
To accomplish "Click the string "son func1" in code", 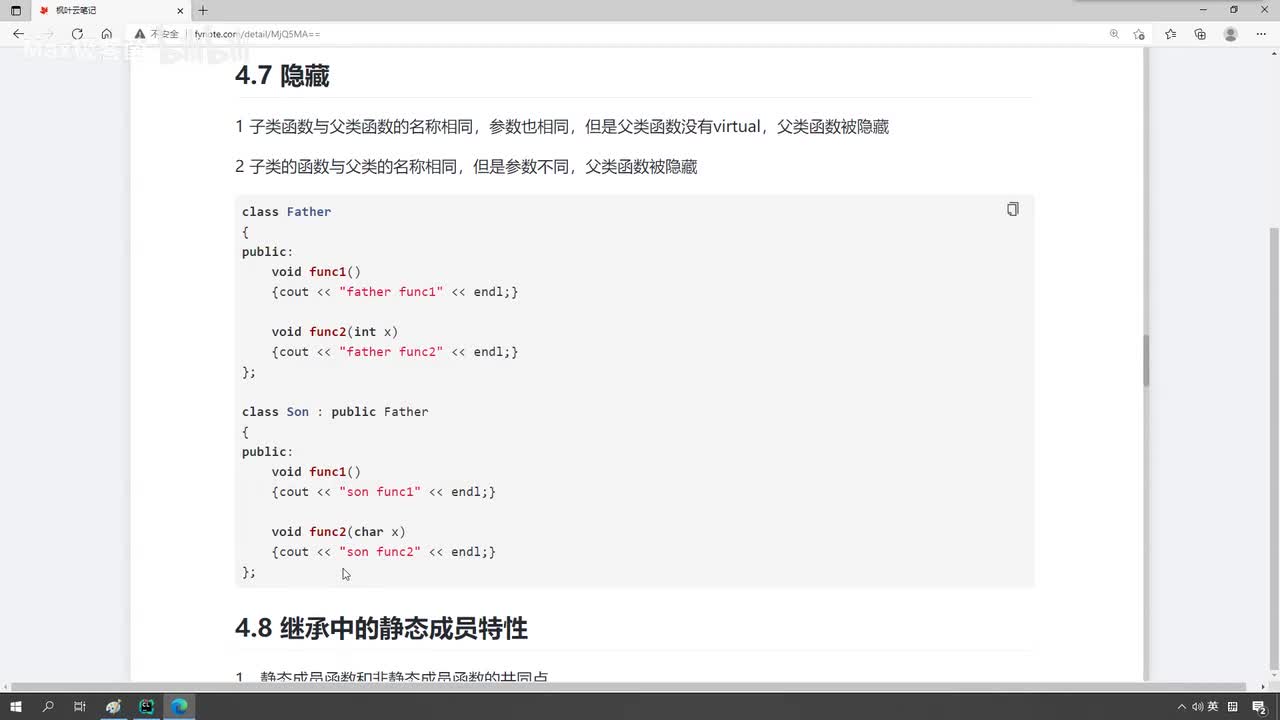I will [380, 492].
